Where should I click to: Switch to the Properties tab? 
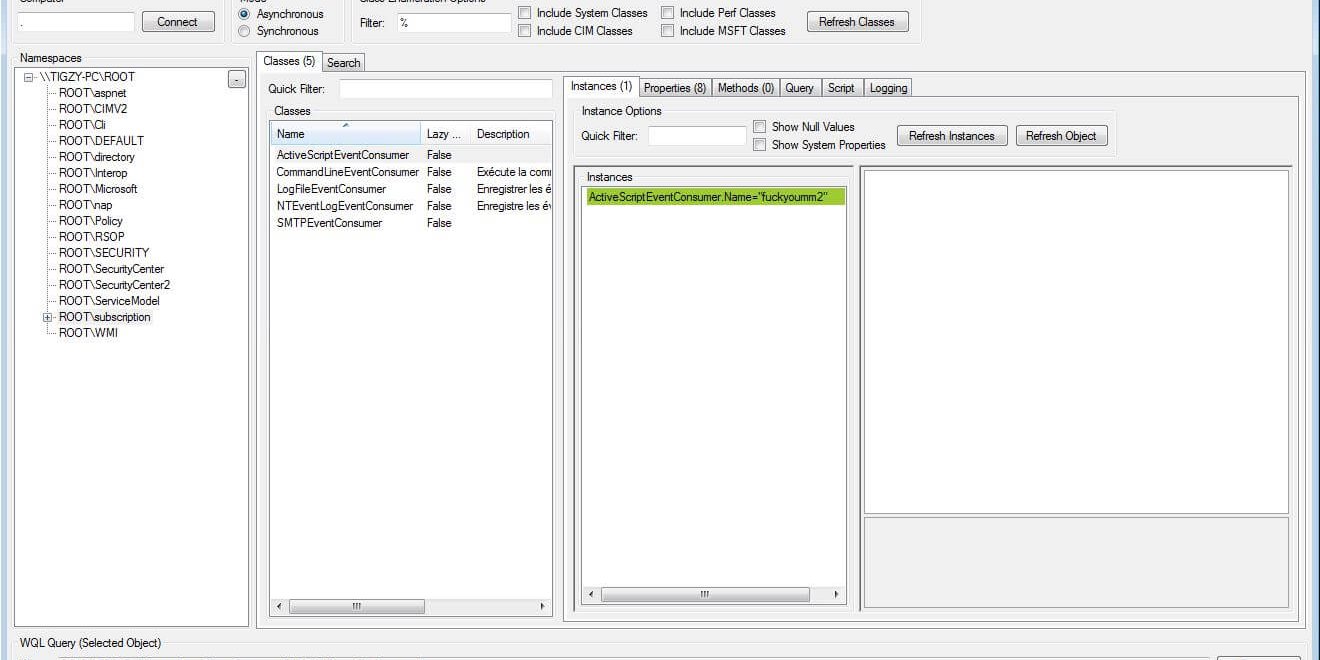coord(674,87)
